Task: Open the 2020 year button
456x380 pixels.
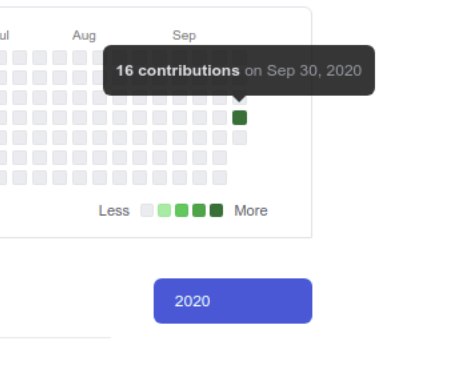Action: (x=233, y=301)
